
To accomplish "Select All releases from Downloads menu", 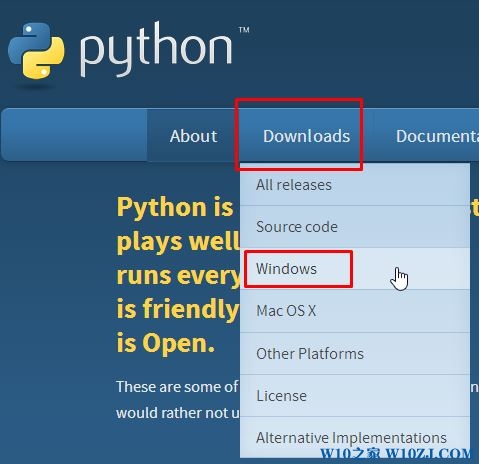I will coord(355,185).
